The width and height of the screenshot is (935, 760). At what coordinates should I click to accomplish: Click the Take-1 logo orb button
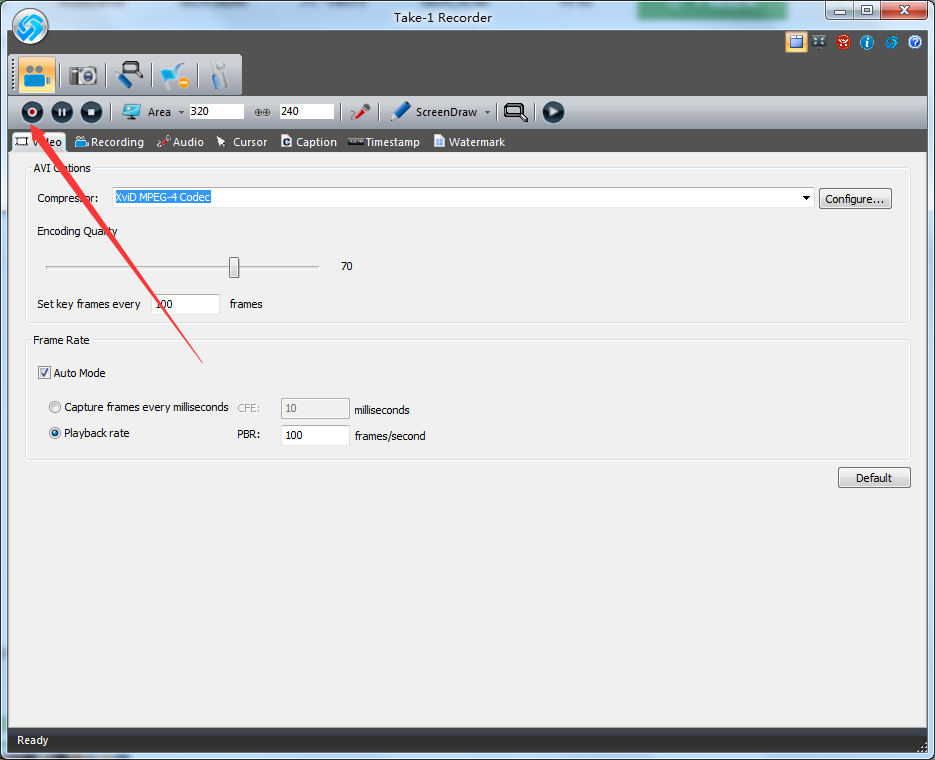pos(30,27)
